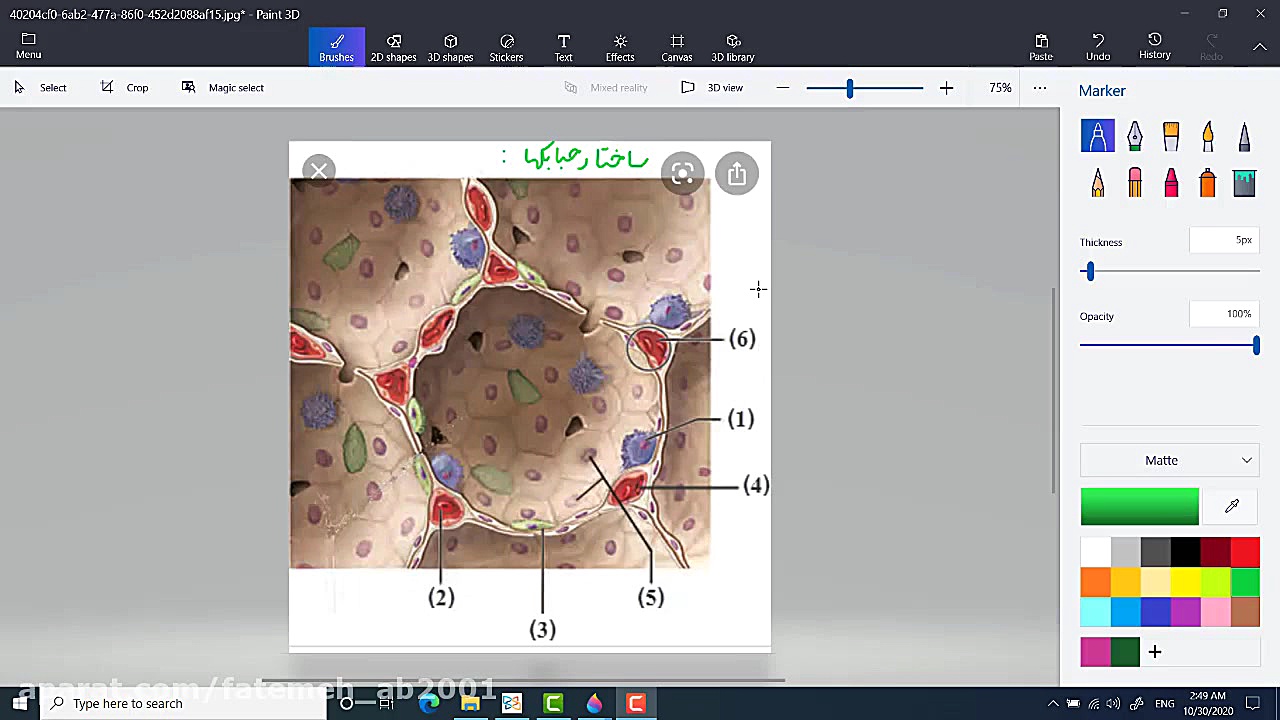Click the Thickness value field
1280x720 pixels.
point(1224,241)
